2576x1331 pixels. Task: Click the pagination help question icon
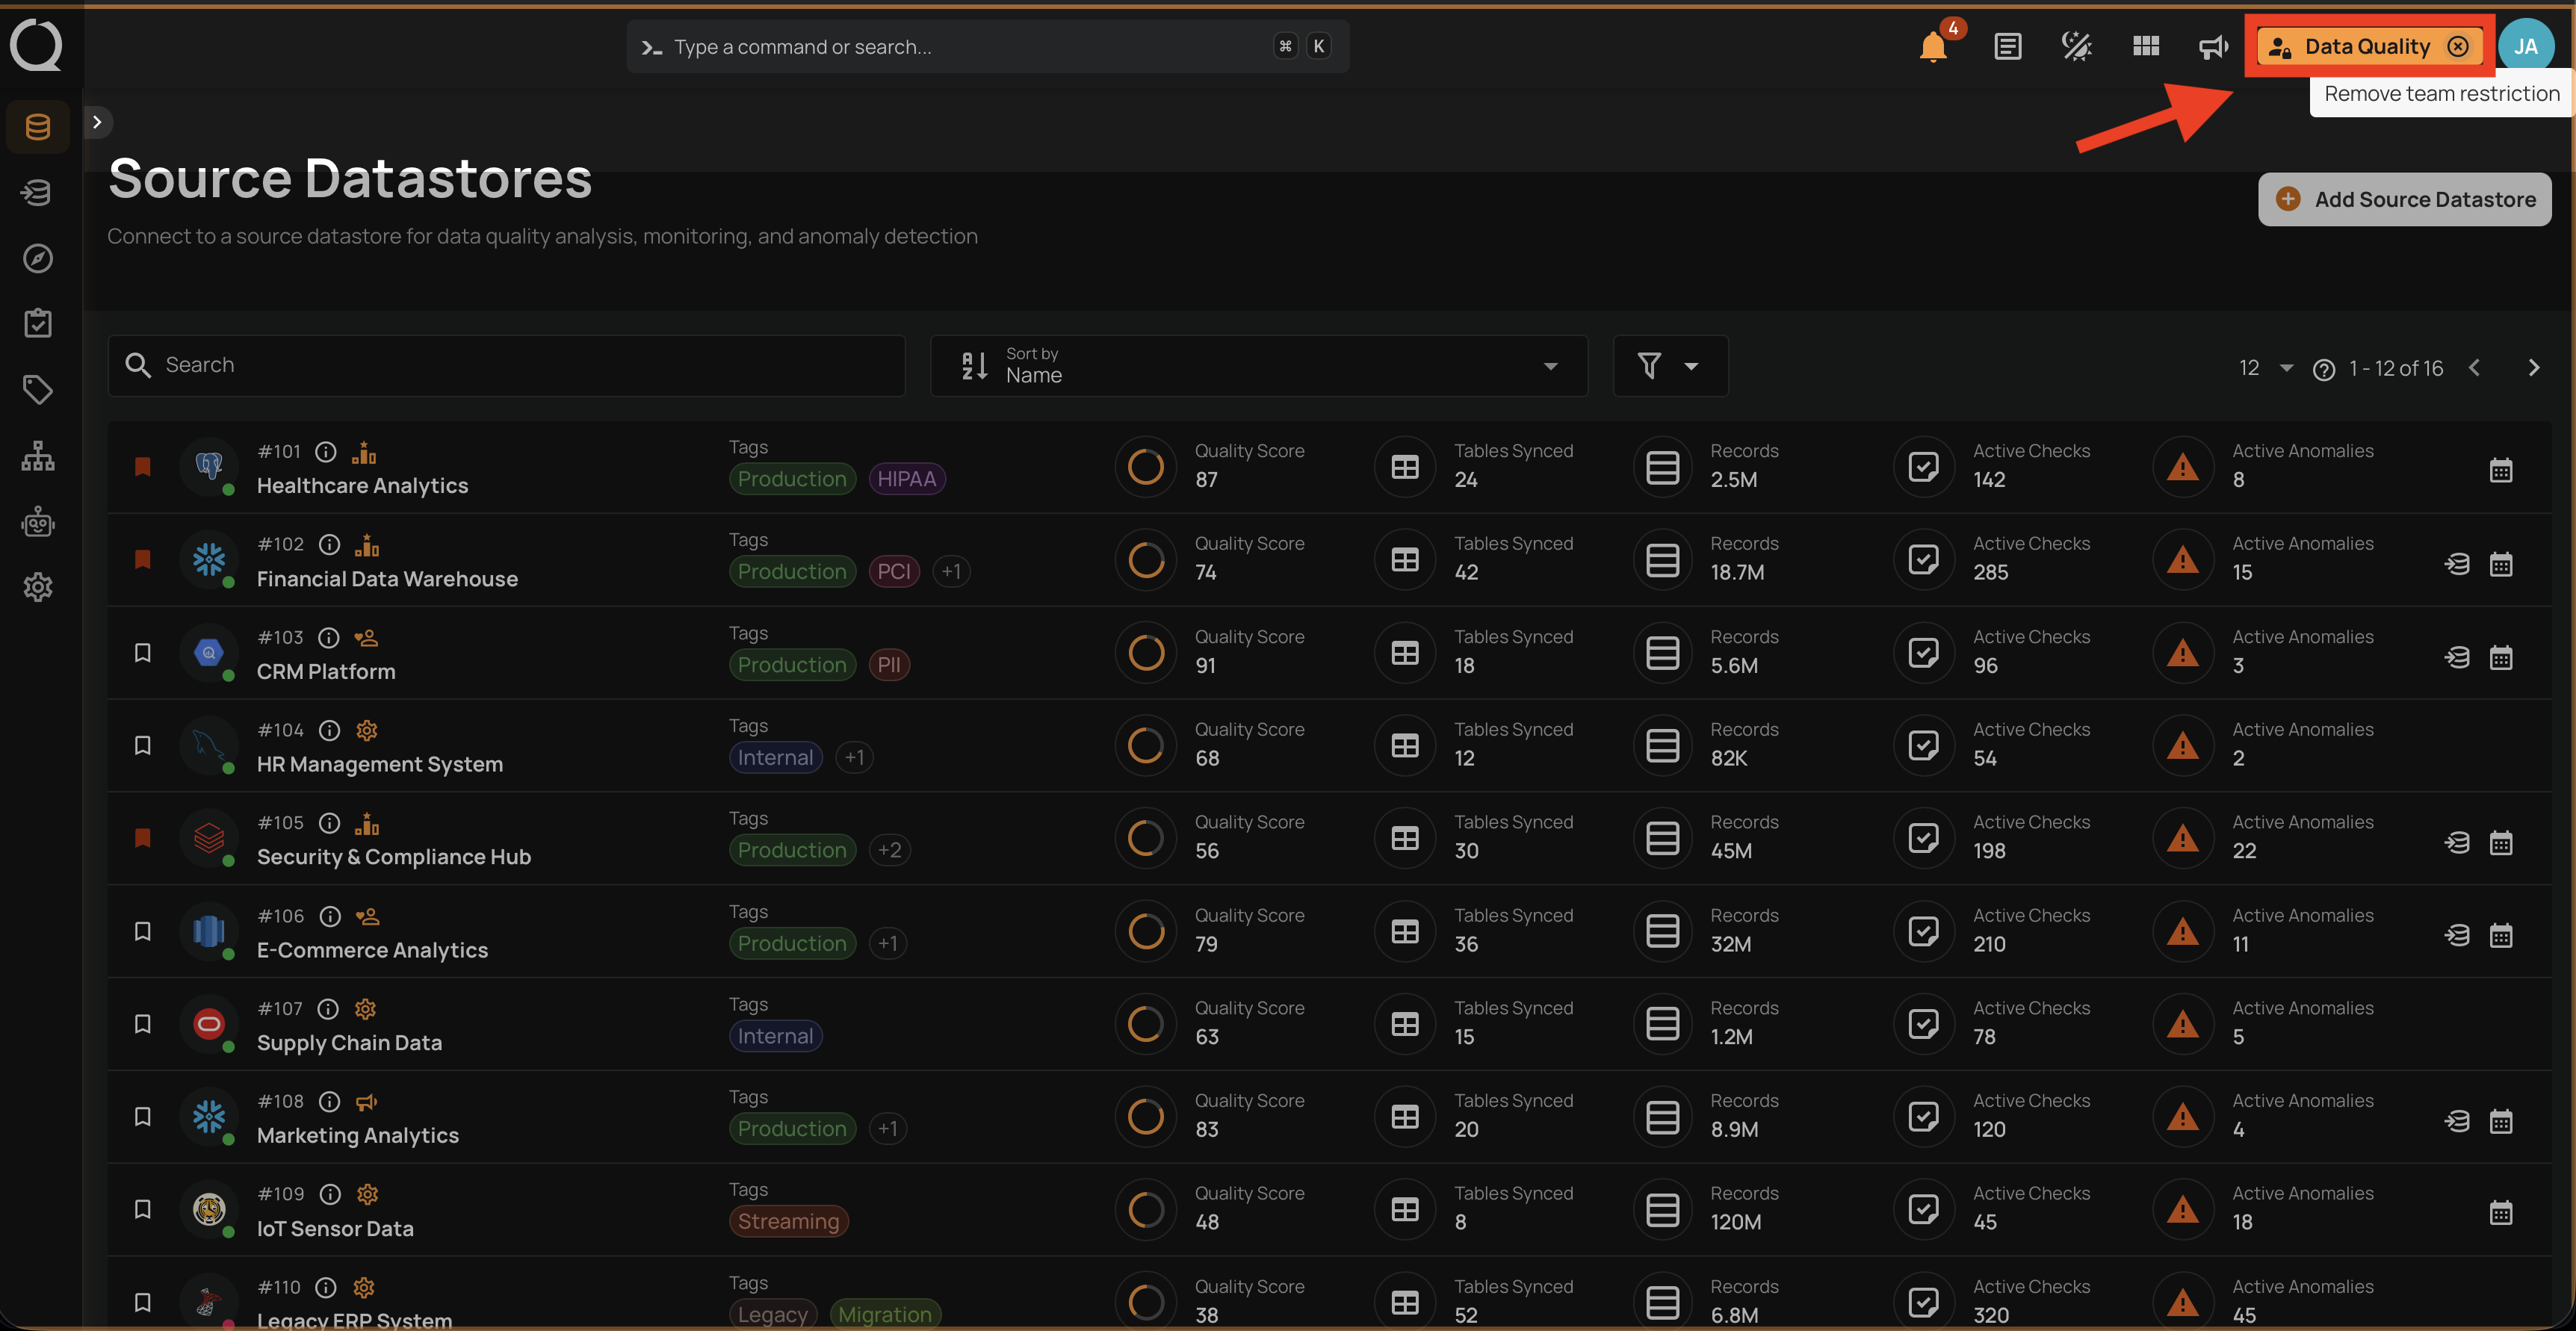2323,370
